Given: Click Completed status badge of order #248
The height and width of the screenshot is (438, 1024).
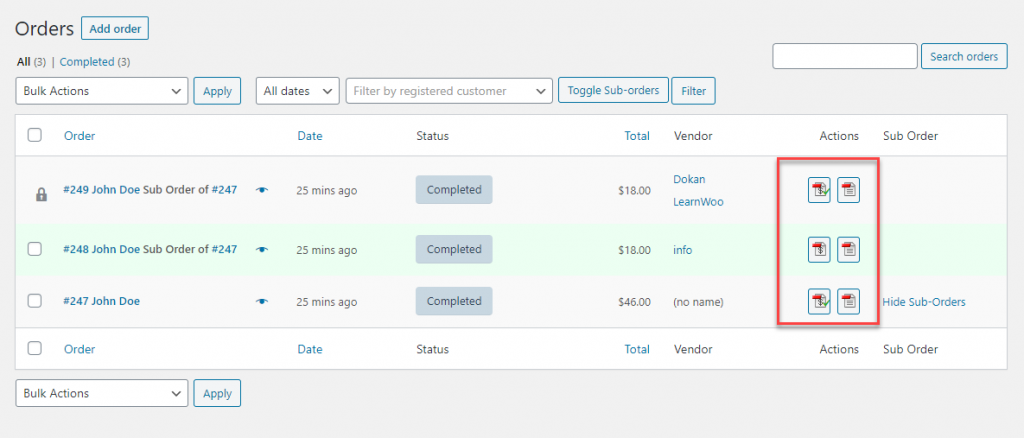Looking at the screenshot, I should [x=454, y=249].
